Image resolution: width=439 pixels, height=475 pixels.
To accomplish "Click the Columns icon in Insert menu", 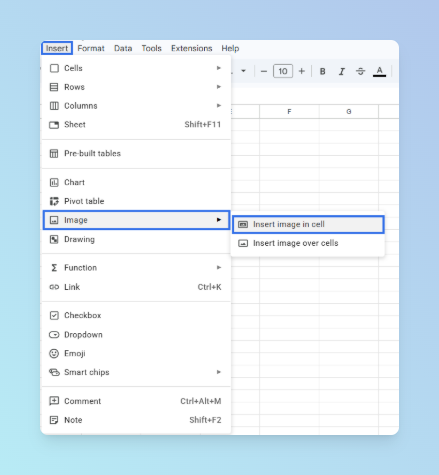I will point(54,106).
